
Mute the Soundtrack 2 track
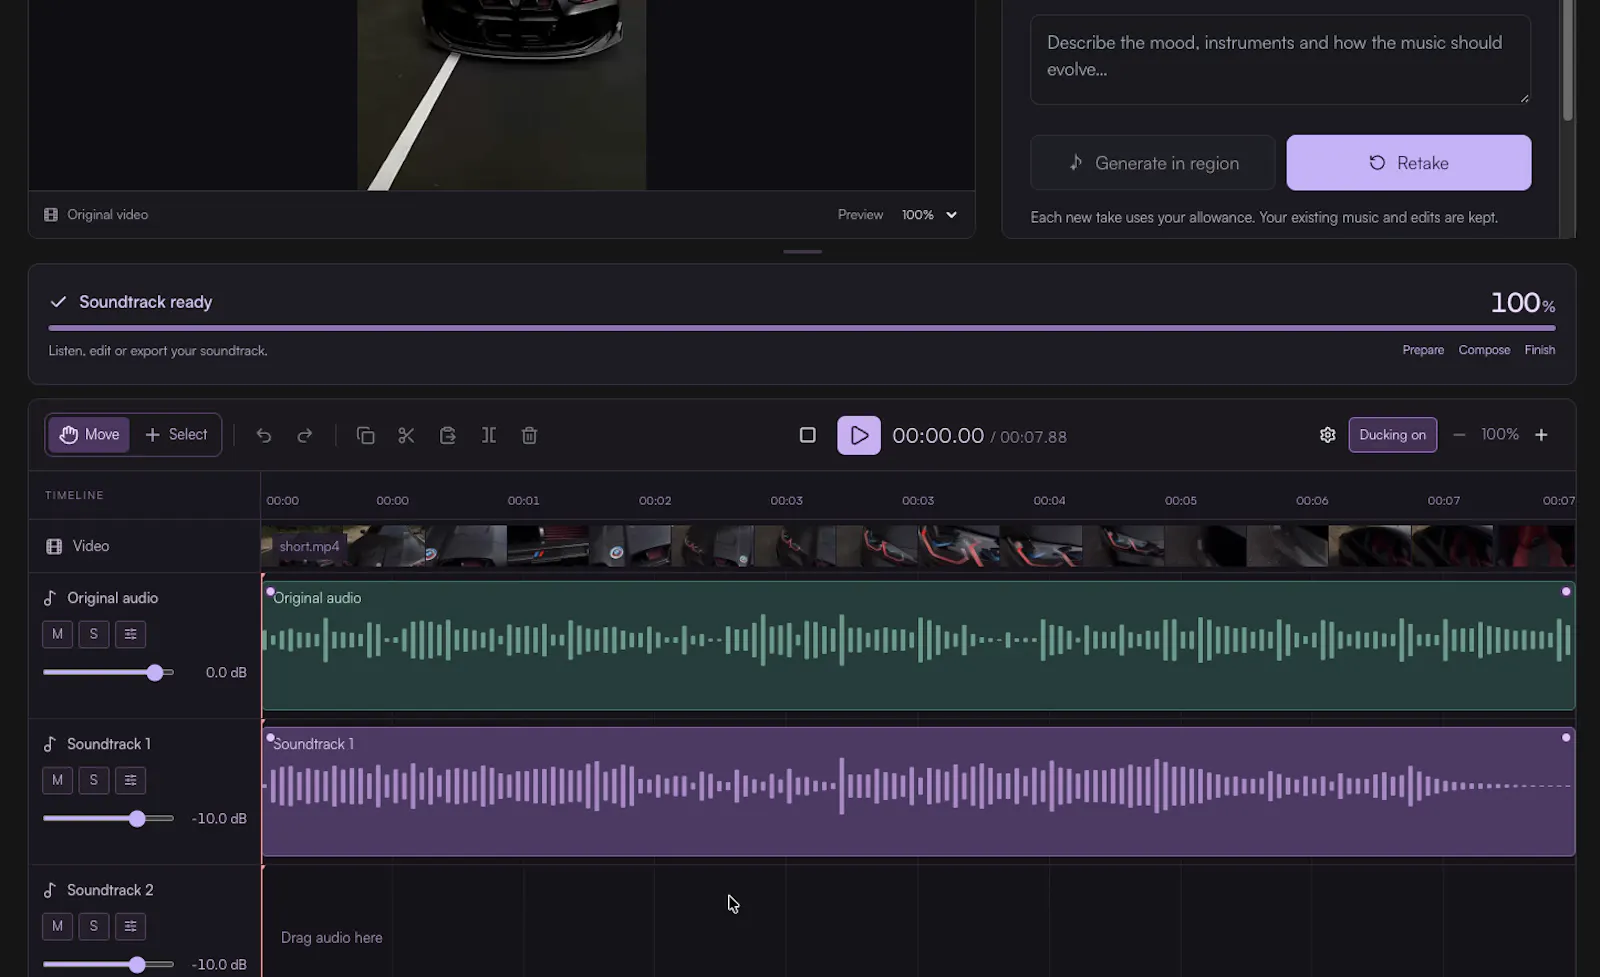[x=57, y=926]
